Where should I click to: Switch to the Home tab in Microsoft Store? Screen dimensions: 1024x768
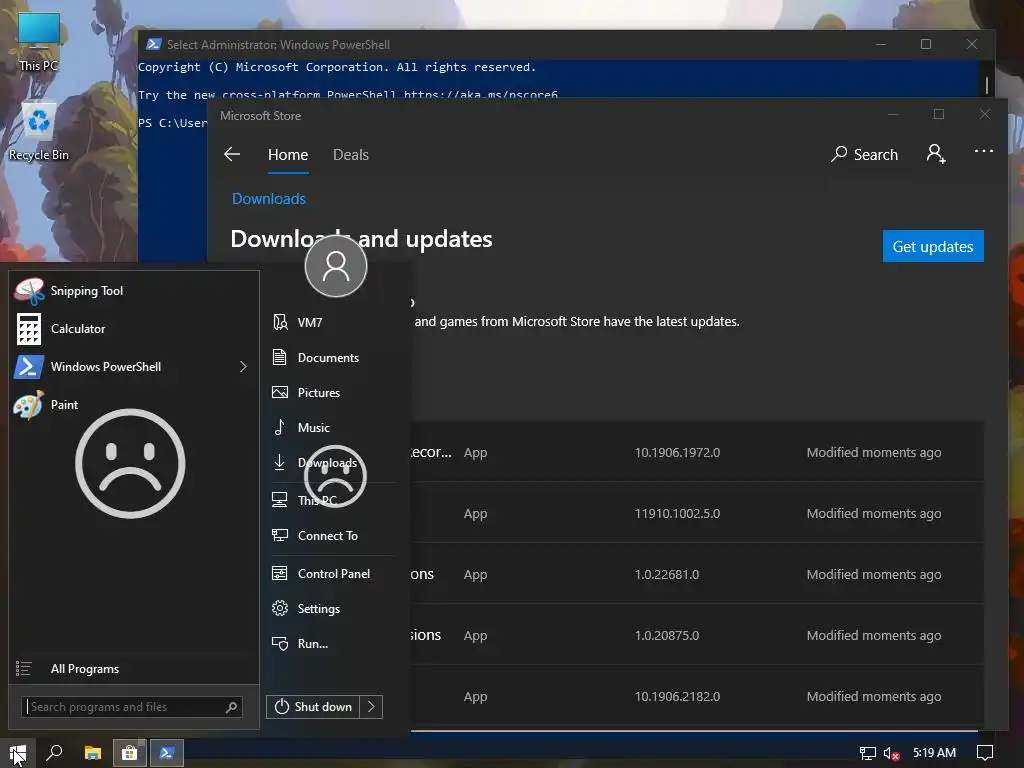(x=288, y=155)
